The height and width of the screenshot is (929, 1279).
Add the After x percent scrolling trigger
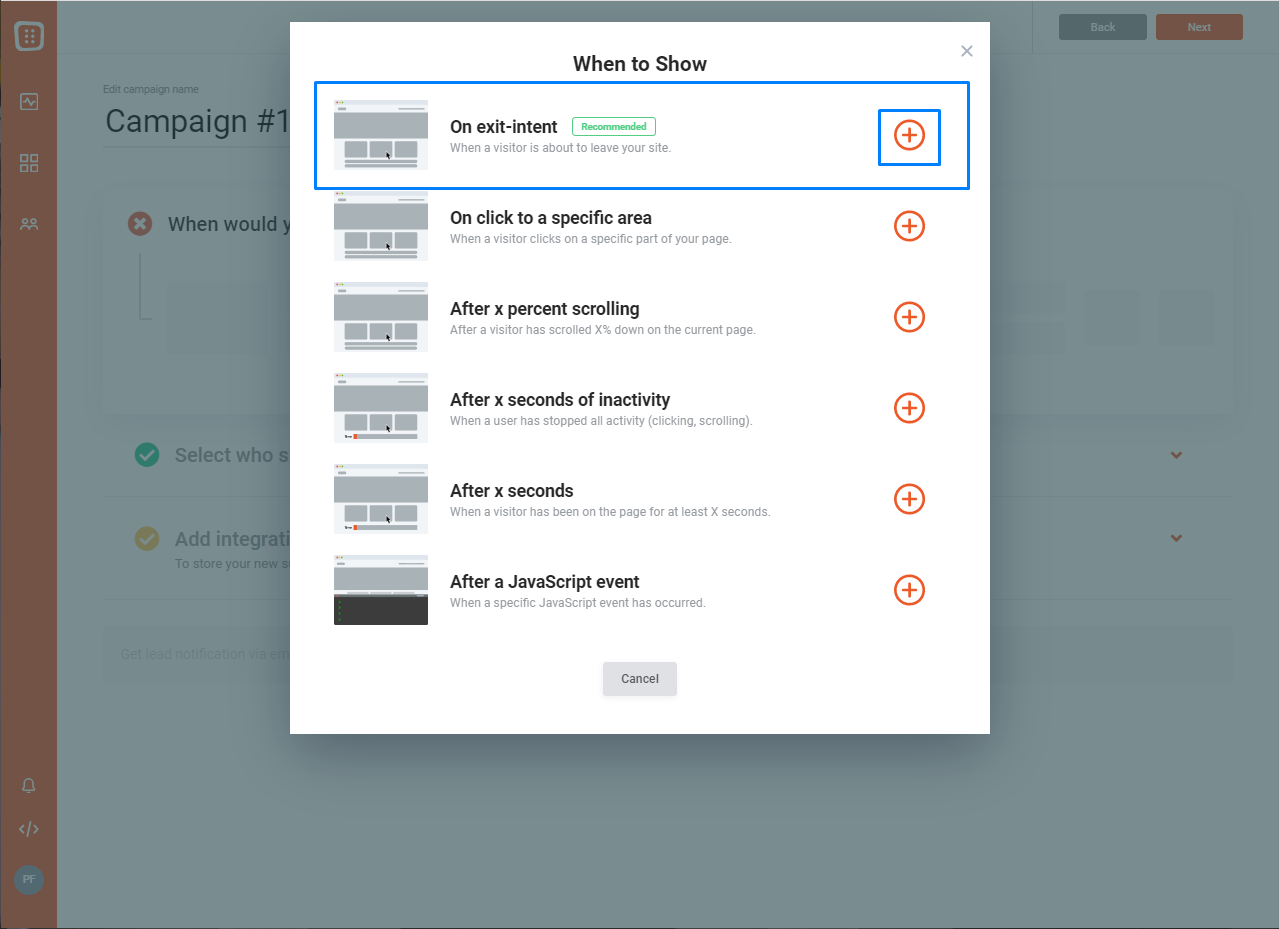click(x=909, y=317)
